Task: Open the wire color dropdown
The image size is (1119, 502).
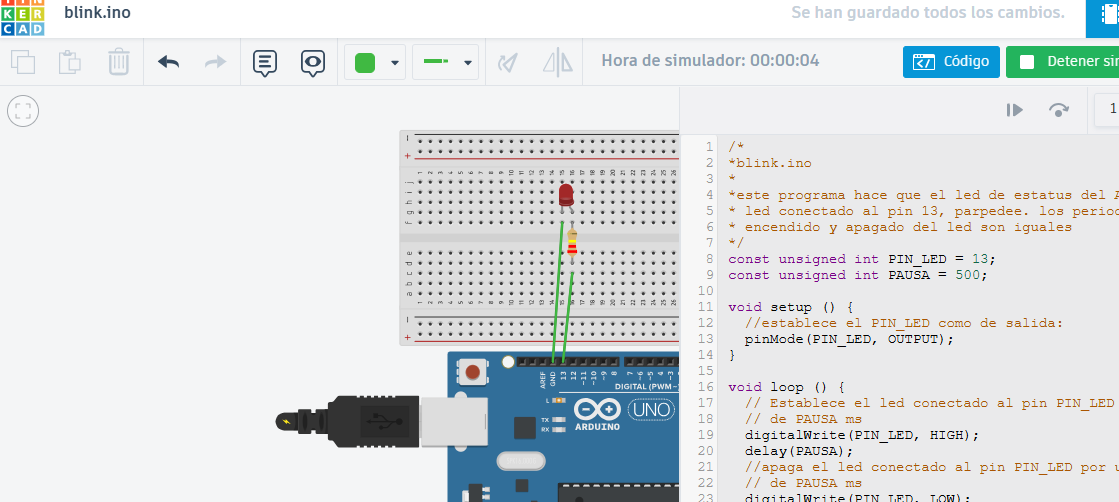Action: click(x=396, y=62)
